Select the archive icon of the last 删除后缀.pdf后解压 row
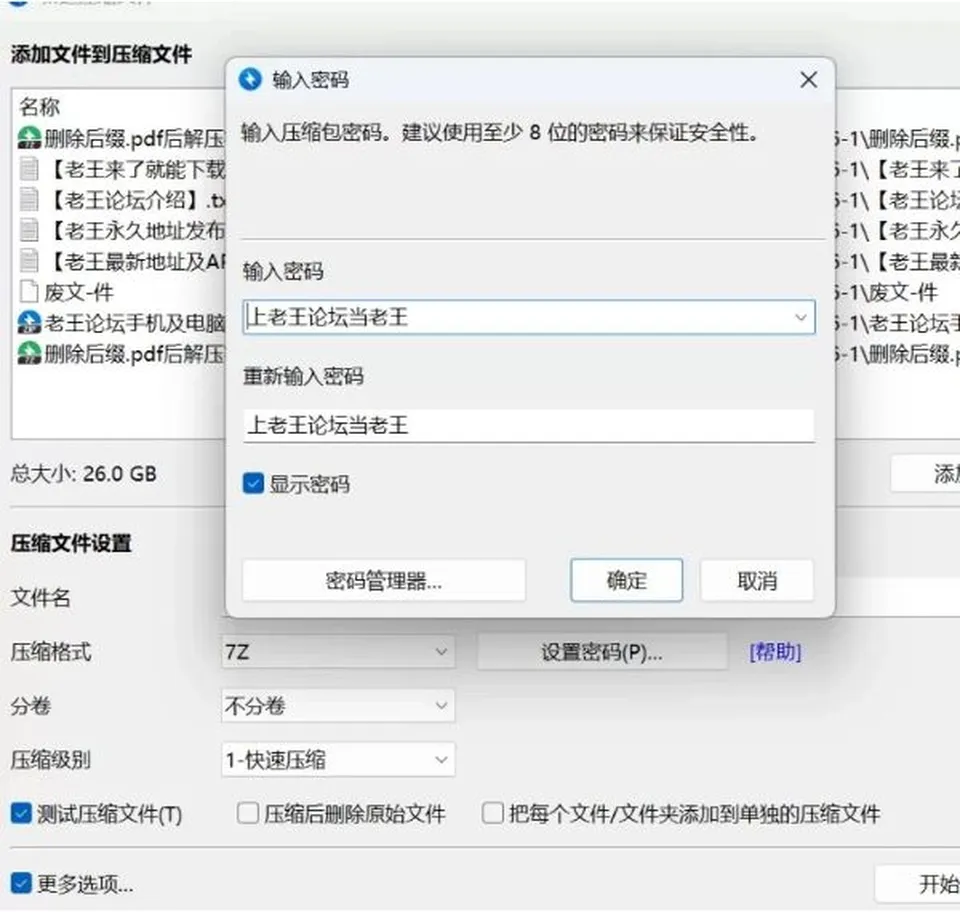 [29, 353]
